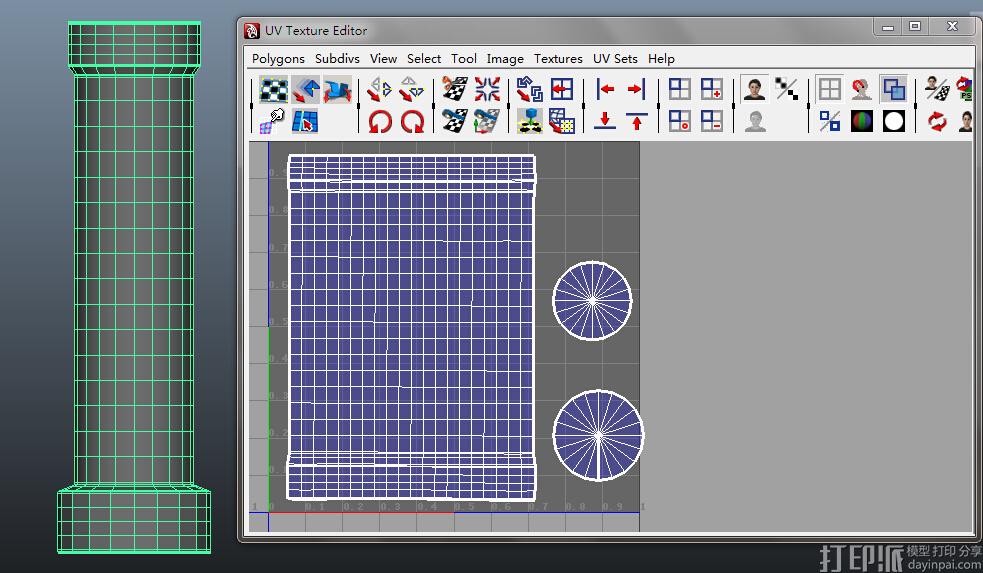Image resolution: width=983 pixels, height=573 pixels.
Task: Select the Smooth UV tool blue unfold icon
Action: pos(337,90)
